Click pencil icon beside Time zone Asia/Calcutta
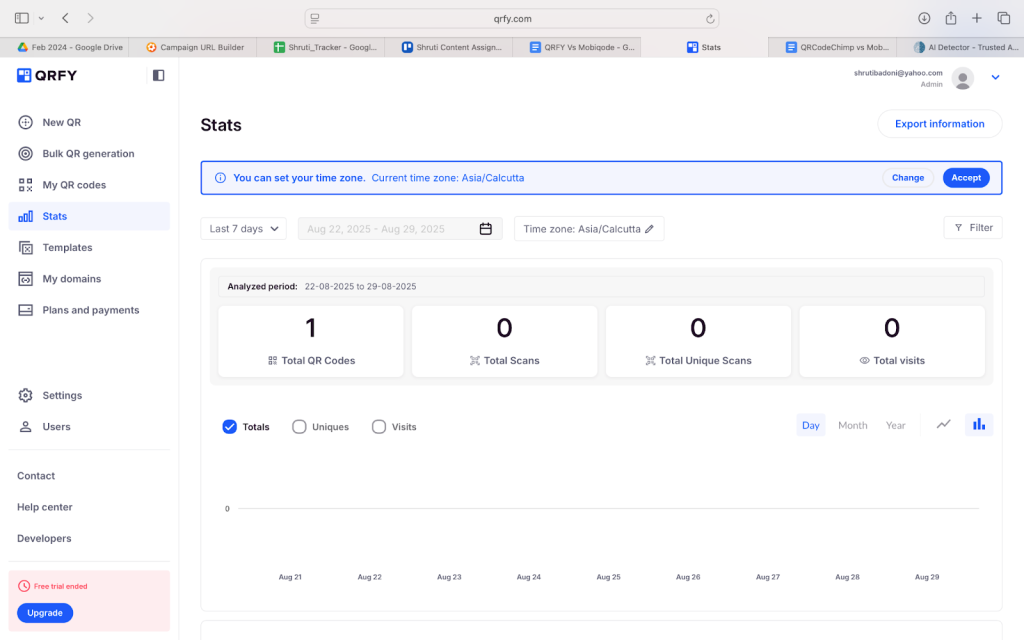Screen dimensions: 1024x640 click(649, 229)
